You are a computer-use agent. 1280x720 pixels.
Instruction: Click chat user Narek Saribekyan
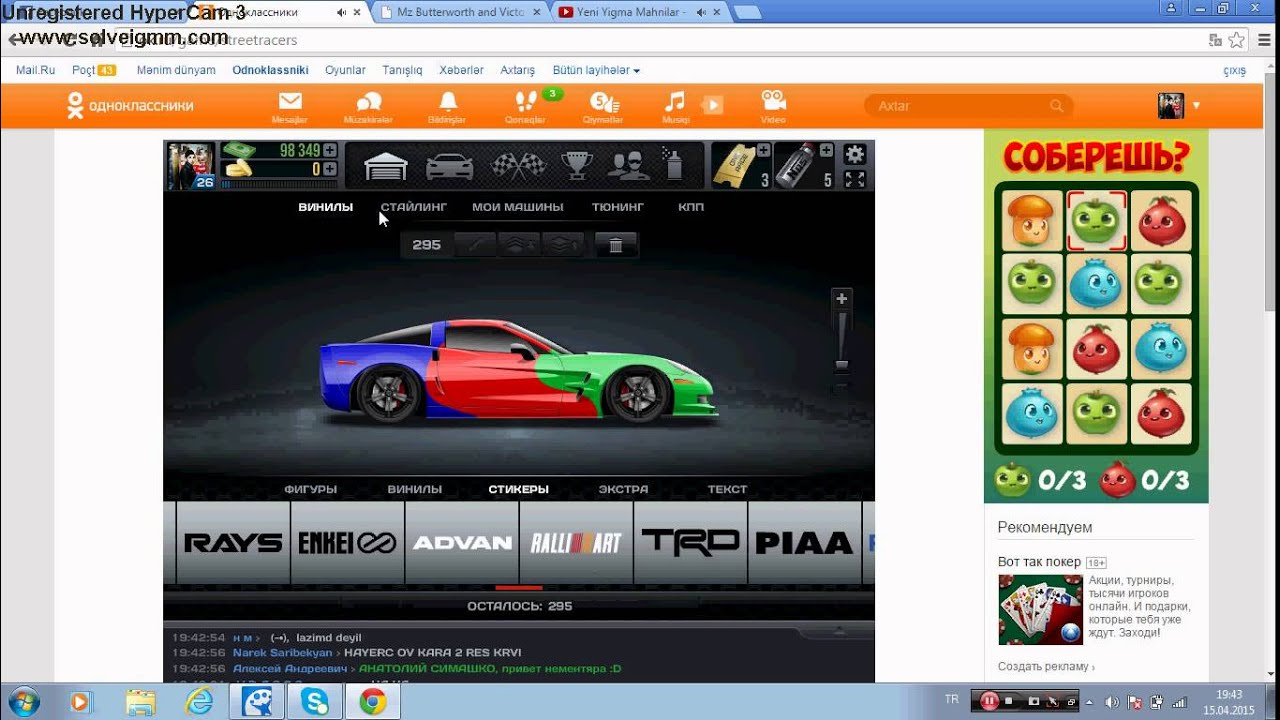[x=282, y=653]
